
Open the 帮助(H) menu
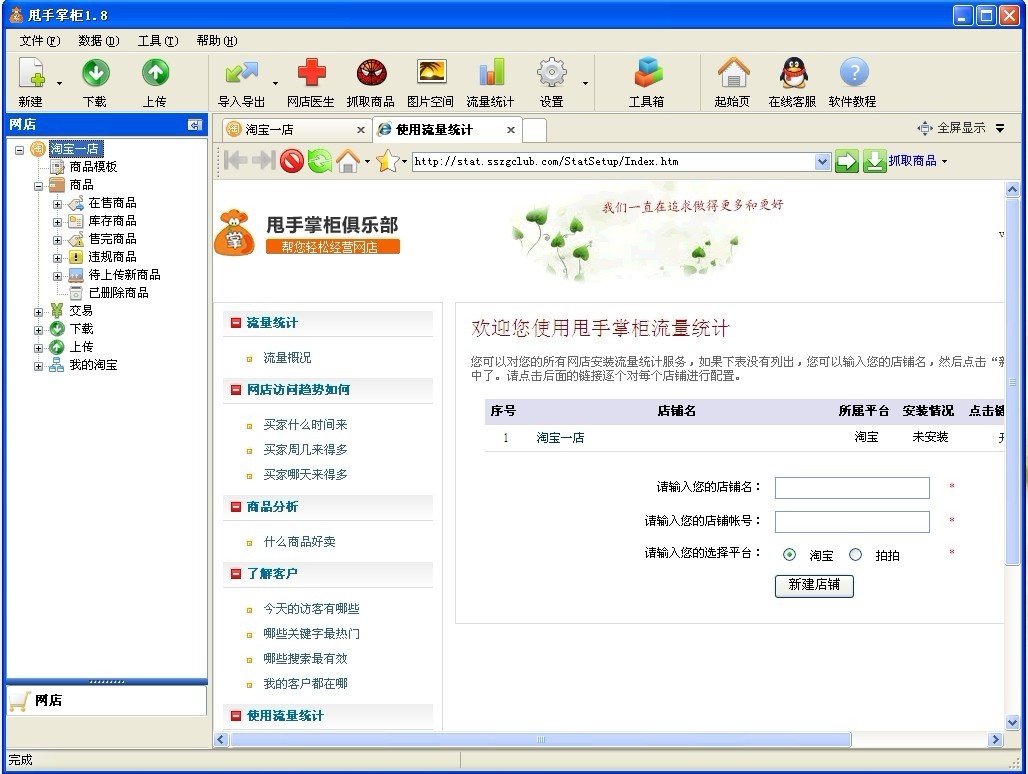[x=217, y=41]
